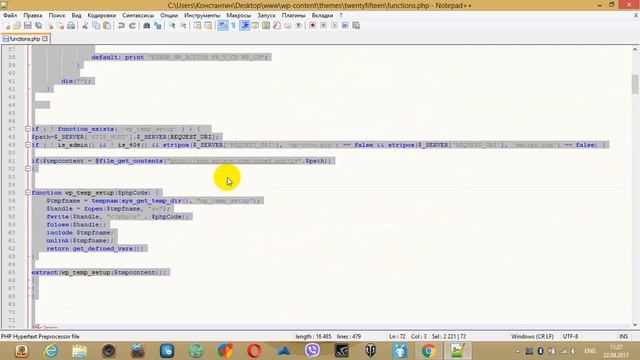The image size is (640, 360).
Task: Click vertical scrollbar down arrow
Action: pos(635,325)
